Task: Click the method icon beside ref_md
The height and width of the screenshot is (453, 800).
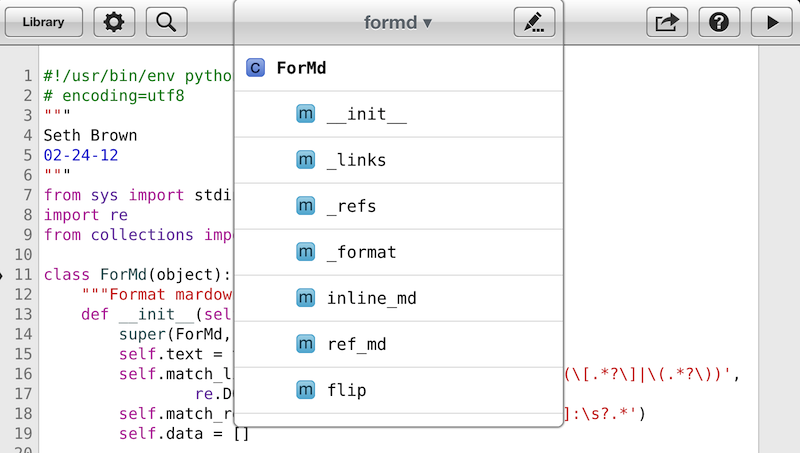Action: 306,344
